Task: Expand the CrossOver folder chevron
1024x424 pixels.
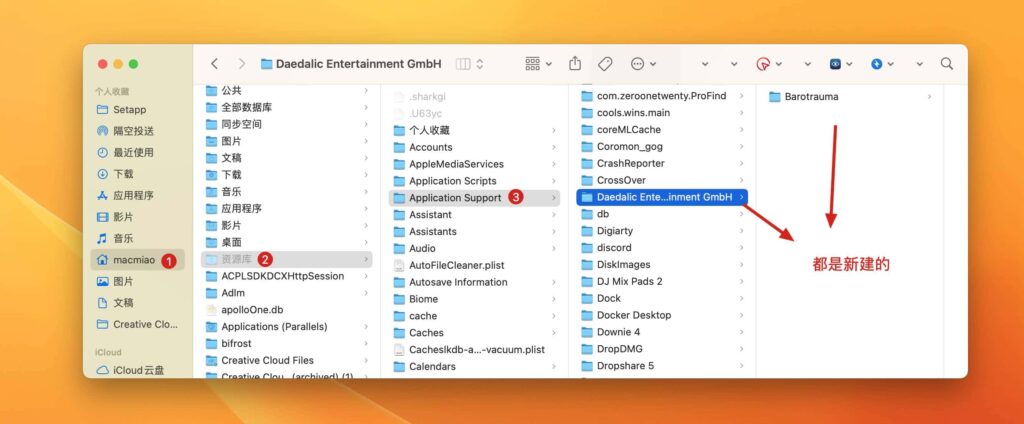Action: pyautogui.click(x=741, y=181)
